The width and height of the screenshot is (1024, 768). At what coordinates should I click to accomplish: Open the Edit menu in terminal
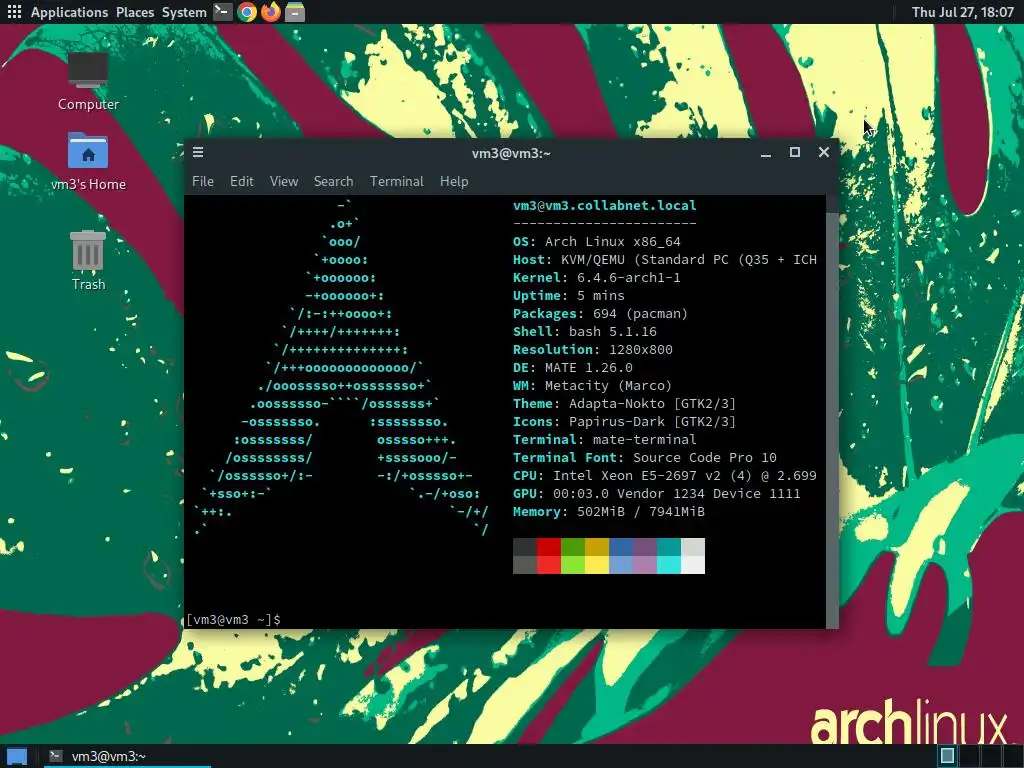coord(241,181)
